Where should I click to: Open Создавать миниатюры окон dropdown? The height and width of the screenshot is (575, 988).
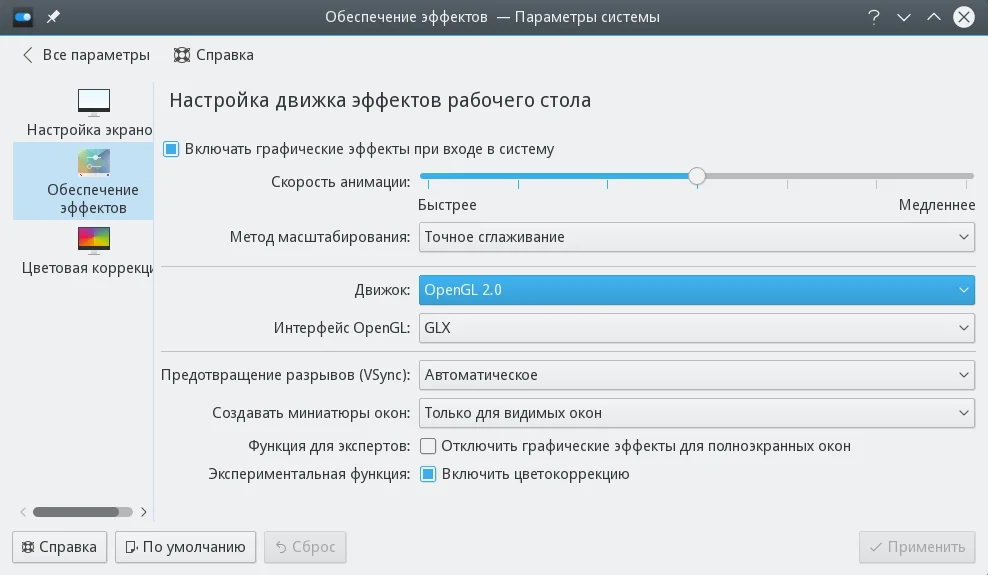(697, 413)
